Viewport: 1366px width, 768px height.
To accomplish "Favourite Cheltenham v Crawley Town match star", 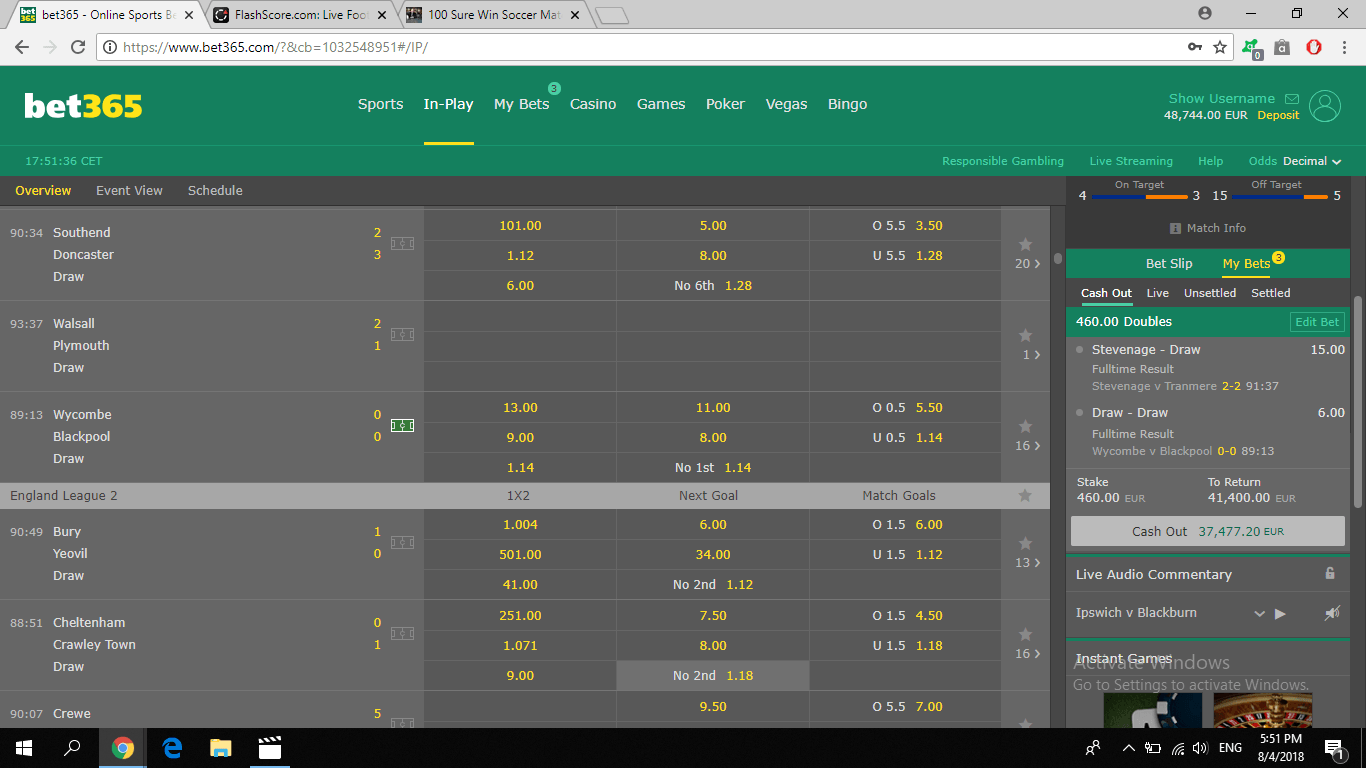I will [1025, 634].
